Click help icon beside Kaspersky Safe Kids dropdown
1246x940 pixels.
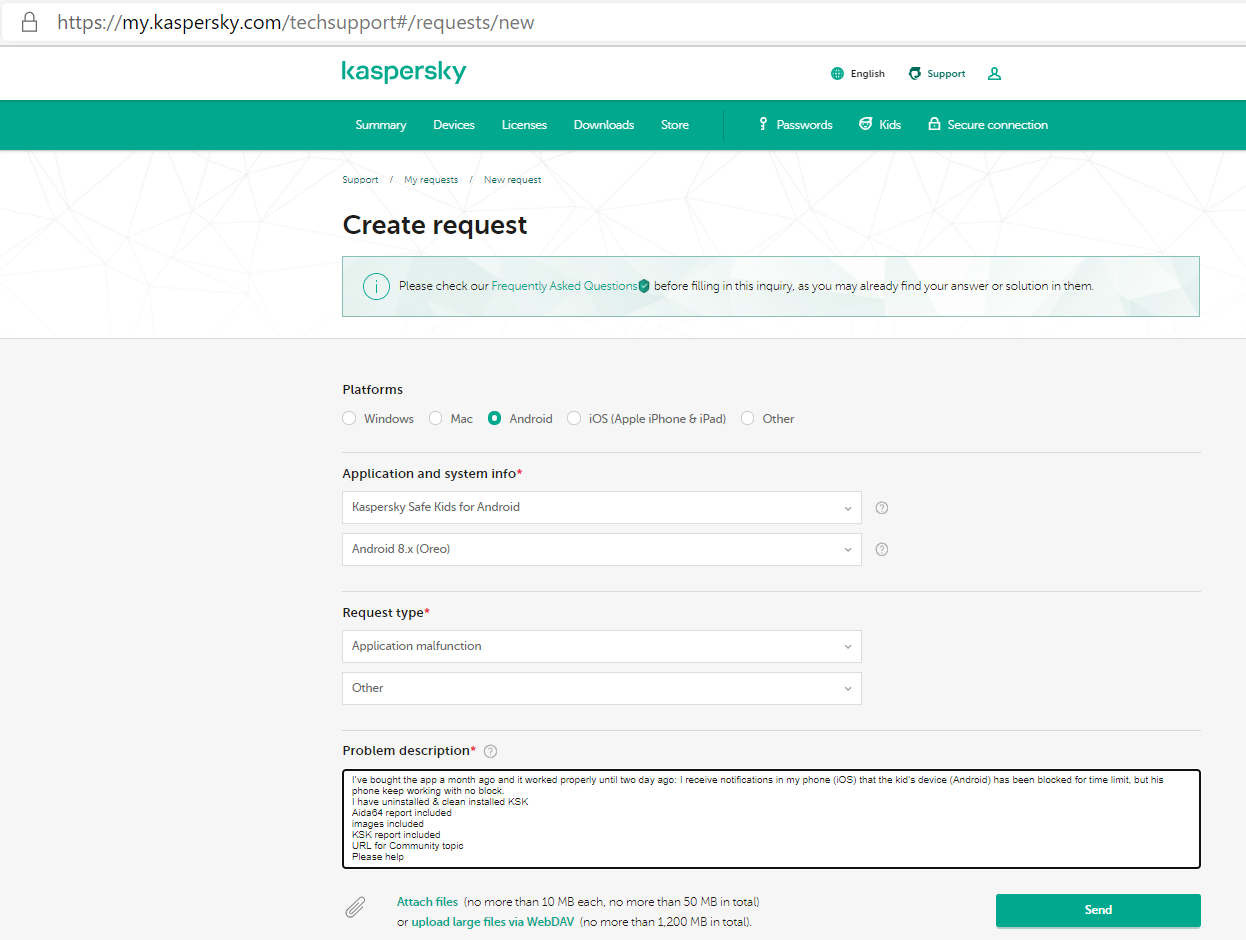pyautogui.click(x=882, y=508)
